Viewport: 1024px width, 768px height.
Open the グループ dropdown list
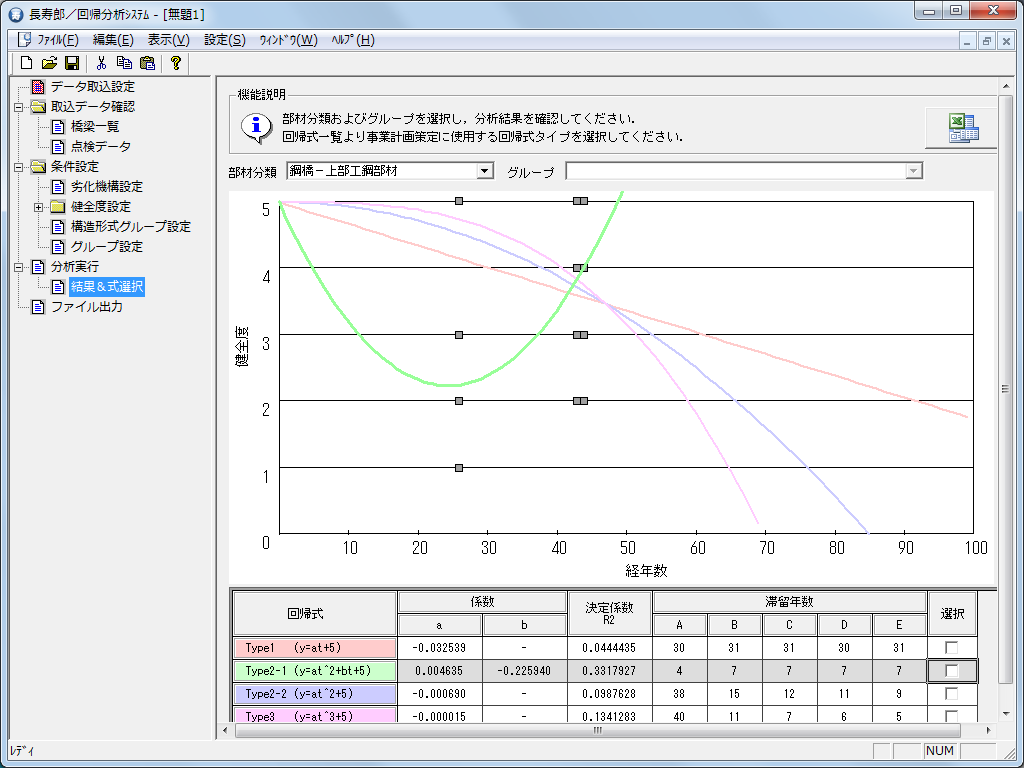click(x=912, y=171)
